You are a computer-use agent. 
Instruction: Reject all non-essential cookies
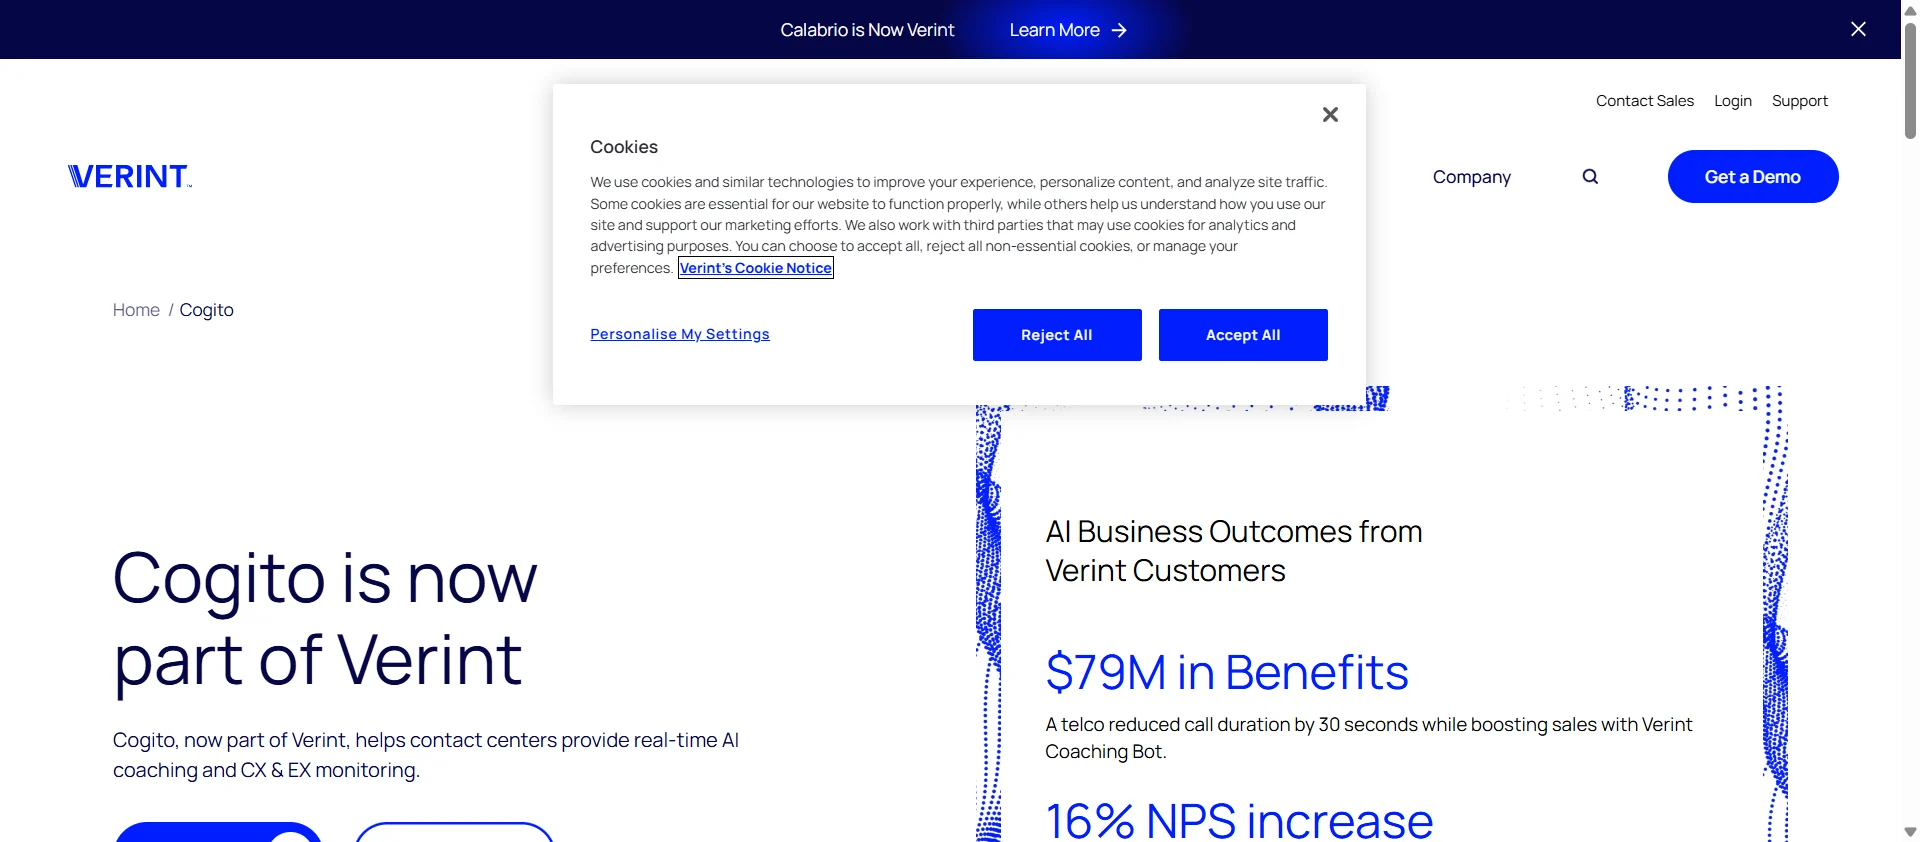(x=1057, y=335)
